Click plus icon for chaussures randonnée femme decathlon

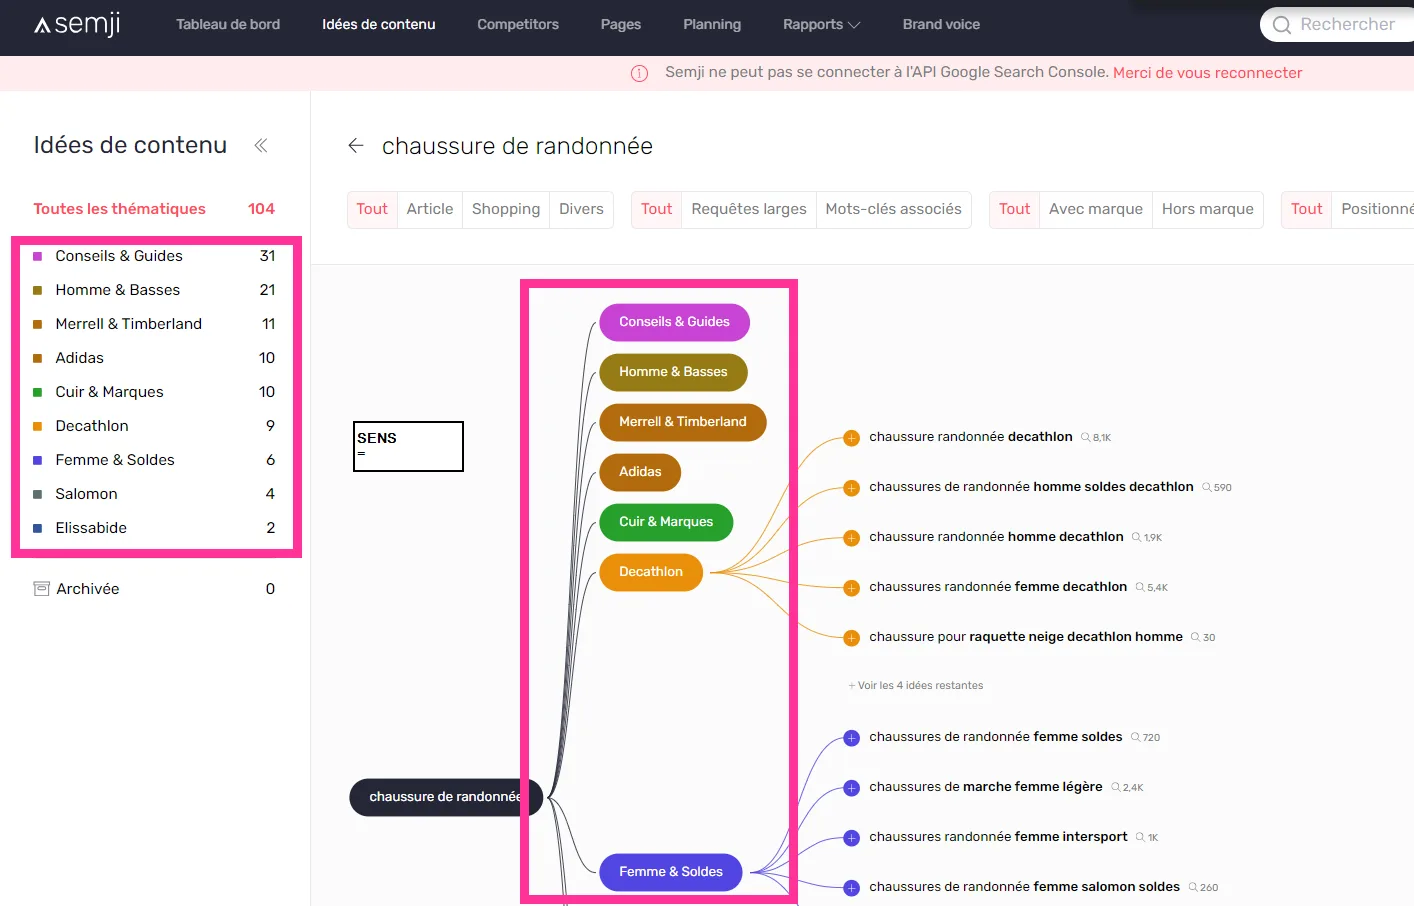point(852,588)
